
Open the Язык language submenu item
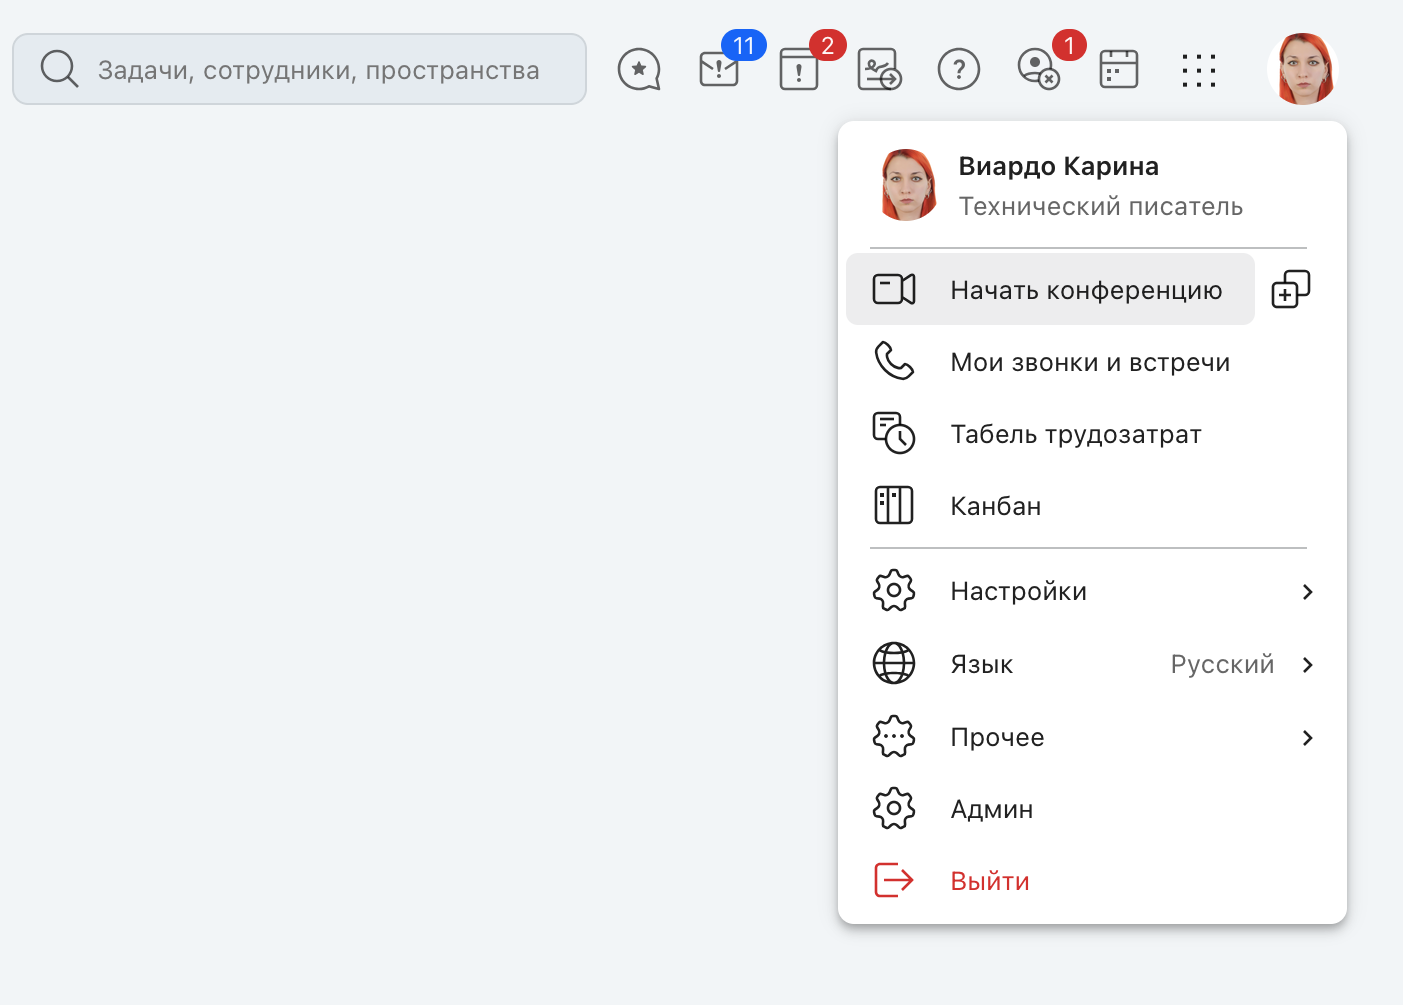pos(1092,664)
